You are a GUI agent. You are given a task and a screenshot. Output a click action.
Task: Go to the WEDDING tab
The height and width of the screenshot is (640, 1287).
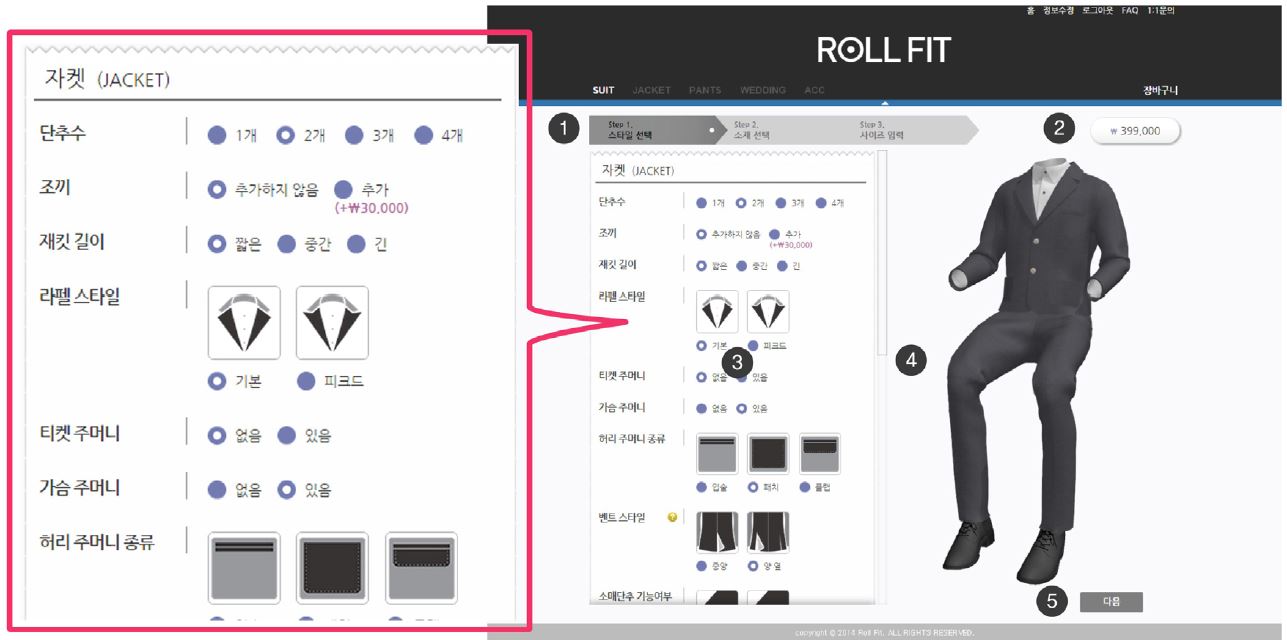click(x=763, y=90)
